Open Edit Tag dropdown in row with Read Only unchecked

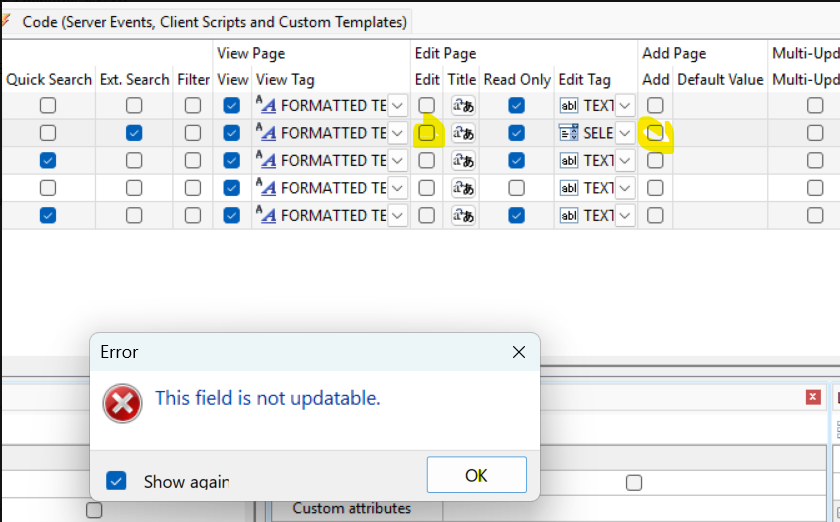pyautogui.click(x=625, y=188)
